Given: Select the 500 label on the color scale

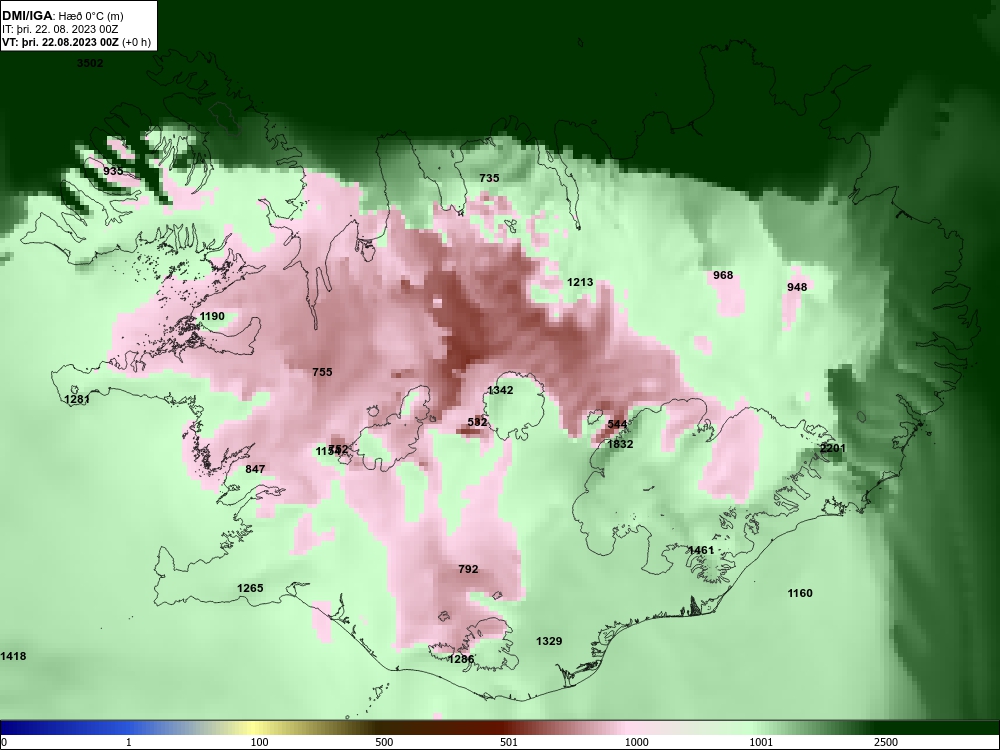Looking at the screenshot, I should [384, 742].
